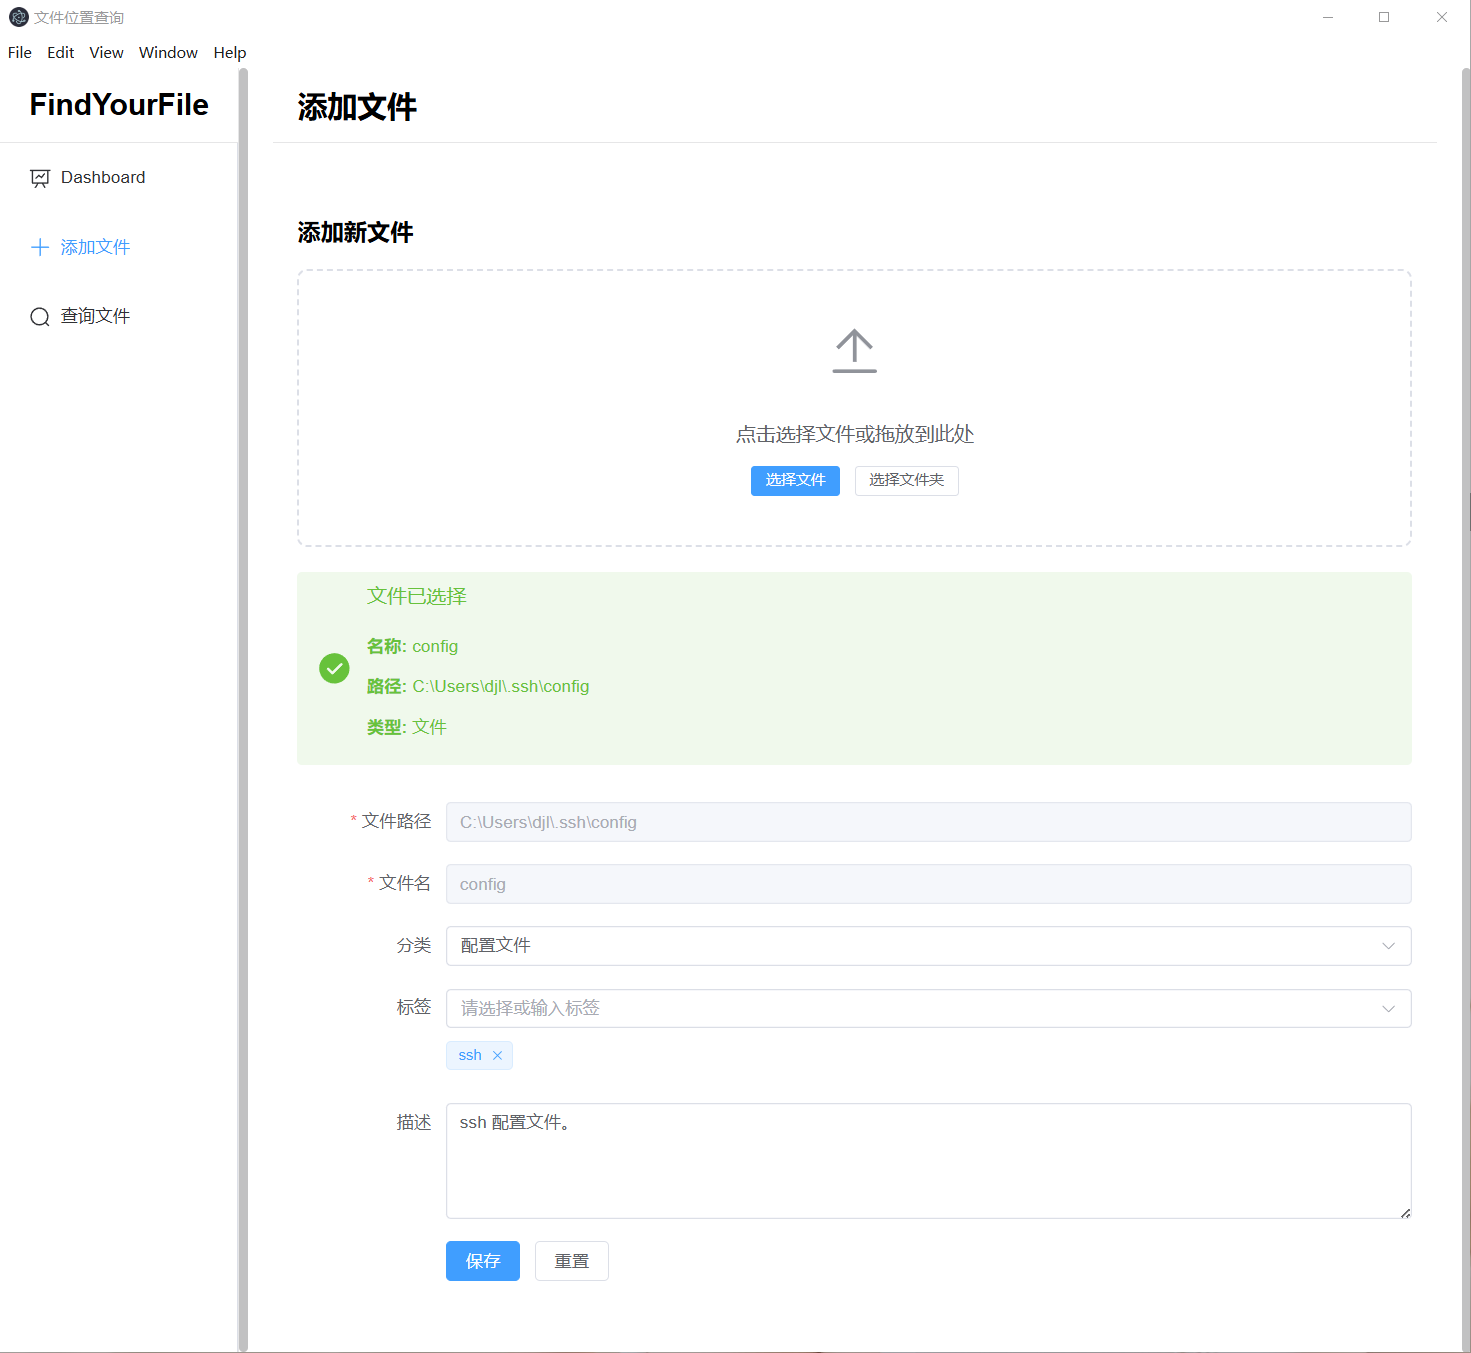Save the form with 保存 button
The width and height of the screenshot is (1471, 1353).
click(x=482, y=1261)
